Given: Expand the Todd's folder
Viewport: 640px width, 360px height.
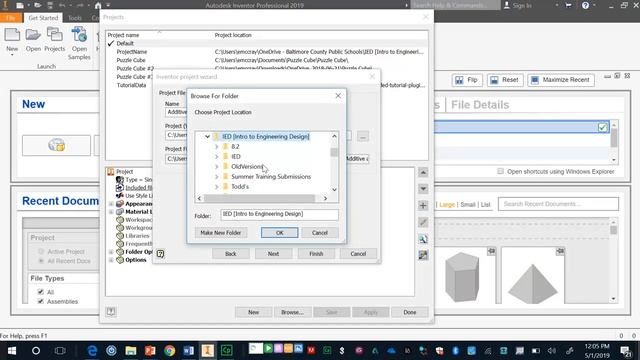Looking at the screenshot, I should click(x=217, y=187).
